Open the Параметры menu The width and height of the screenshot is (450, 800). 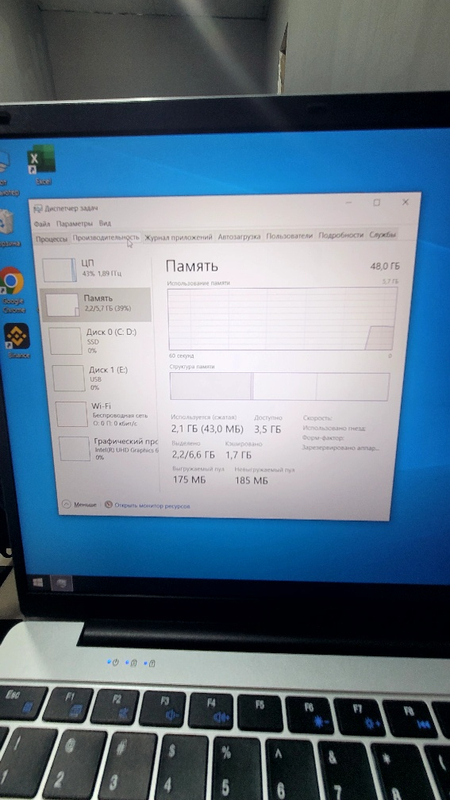coord(74,223)
